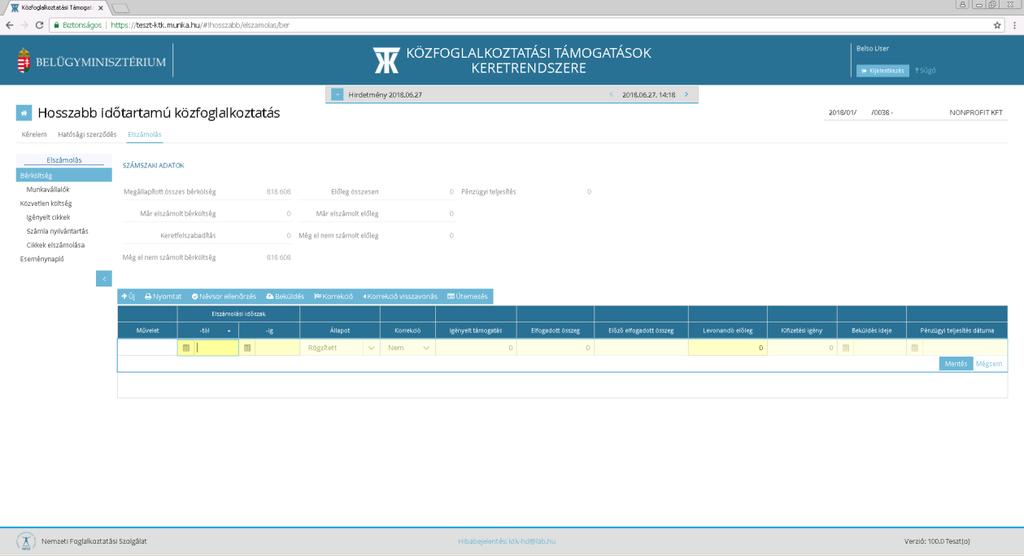Click the Korrekció toolbar button
This screenshot has height=556, width=1024.
click(x=333, y=297)
